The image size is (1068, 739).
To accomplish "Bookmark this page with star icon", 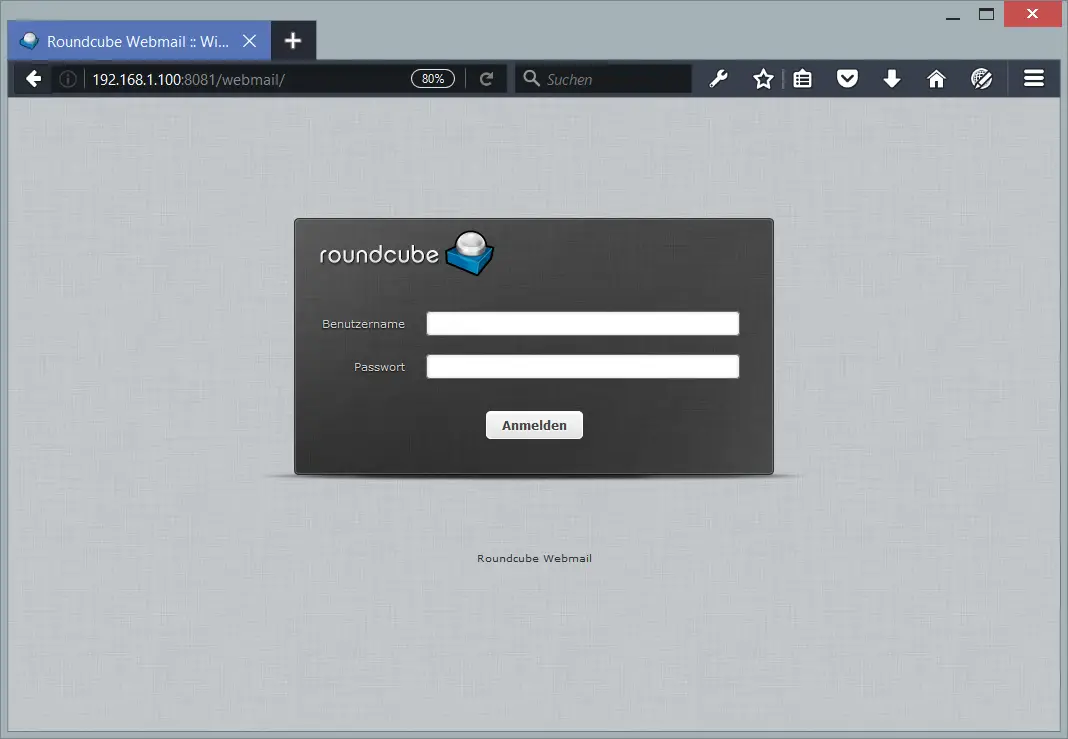I will (x=763, y=79).
